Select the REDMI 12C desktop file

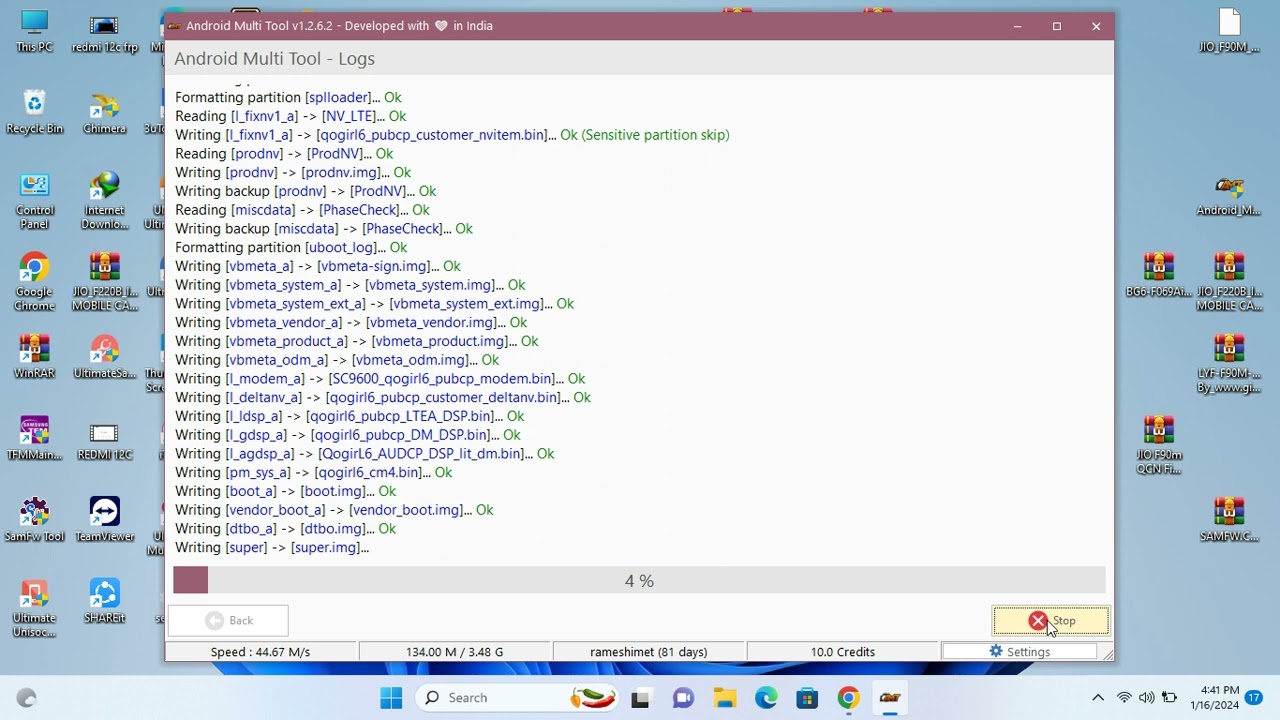point(104,438)
